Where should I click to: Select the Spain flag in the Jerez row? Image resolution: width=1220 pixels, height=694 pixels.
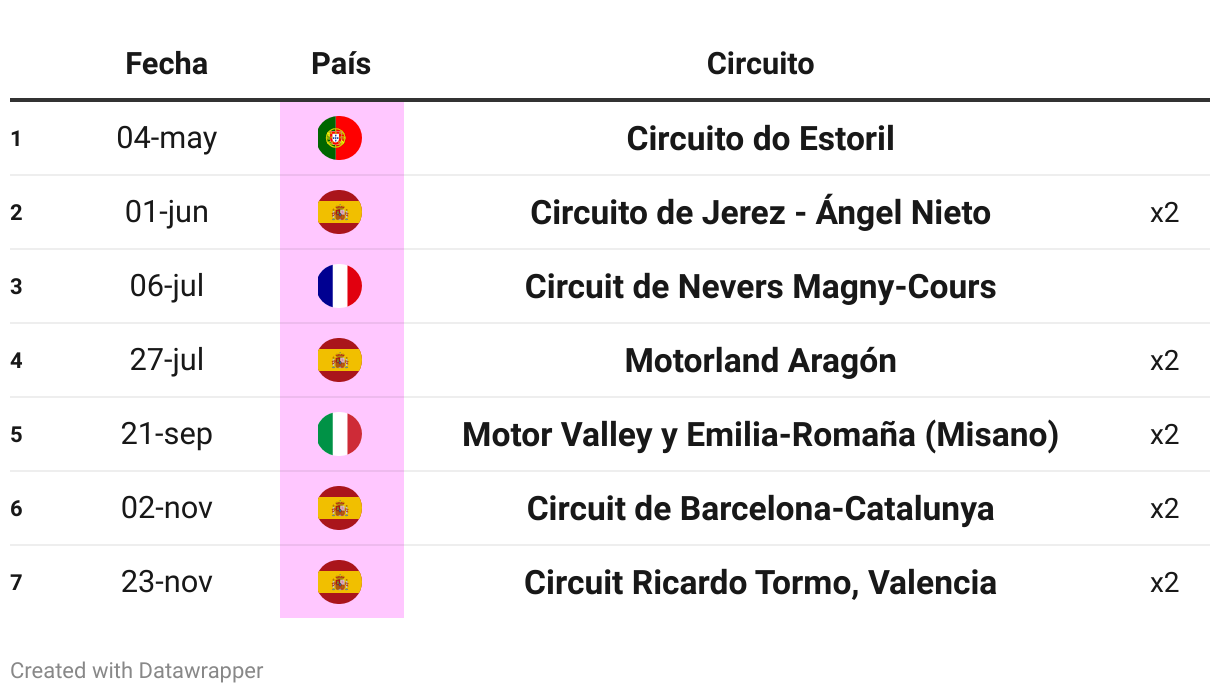click(340, 212)
